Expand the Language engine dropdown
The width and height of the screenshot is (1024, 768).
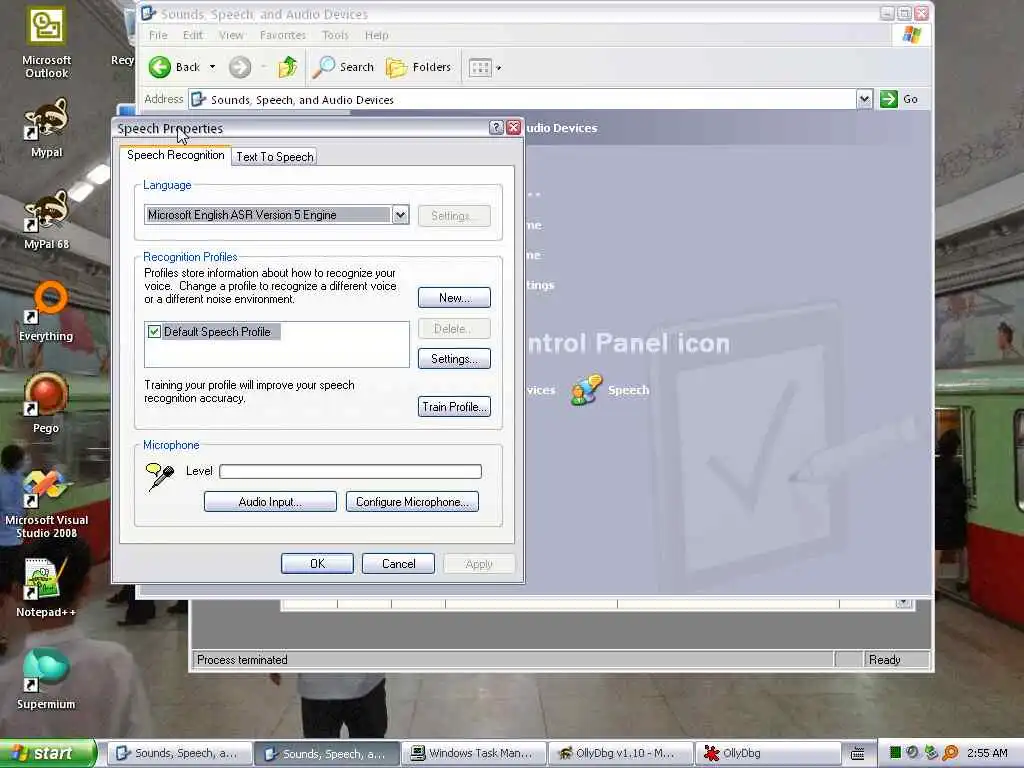coord(400,214)
